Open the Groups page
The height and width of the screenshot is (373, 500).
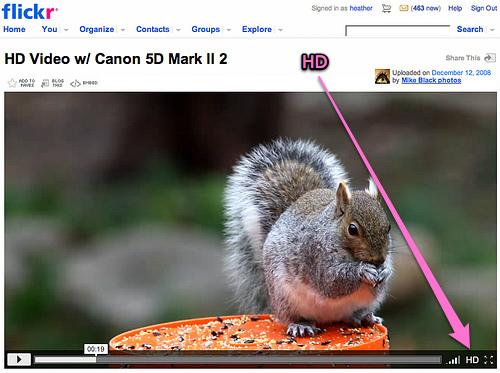tap(206, 29)
